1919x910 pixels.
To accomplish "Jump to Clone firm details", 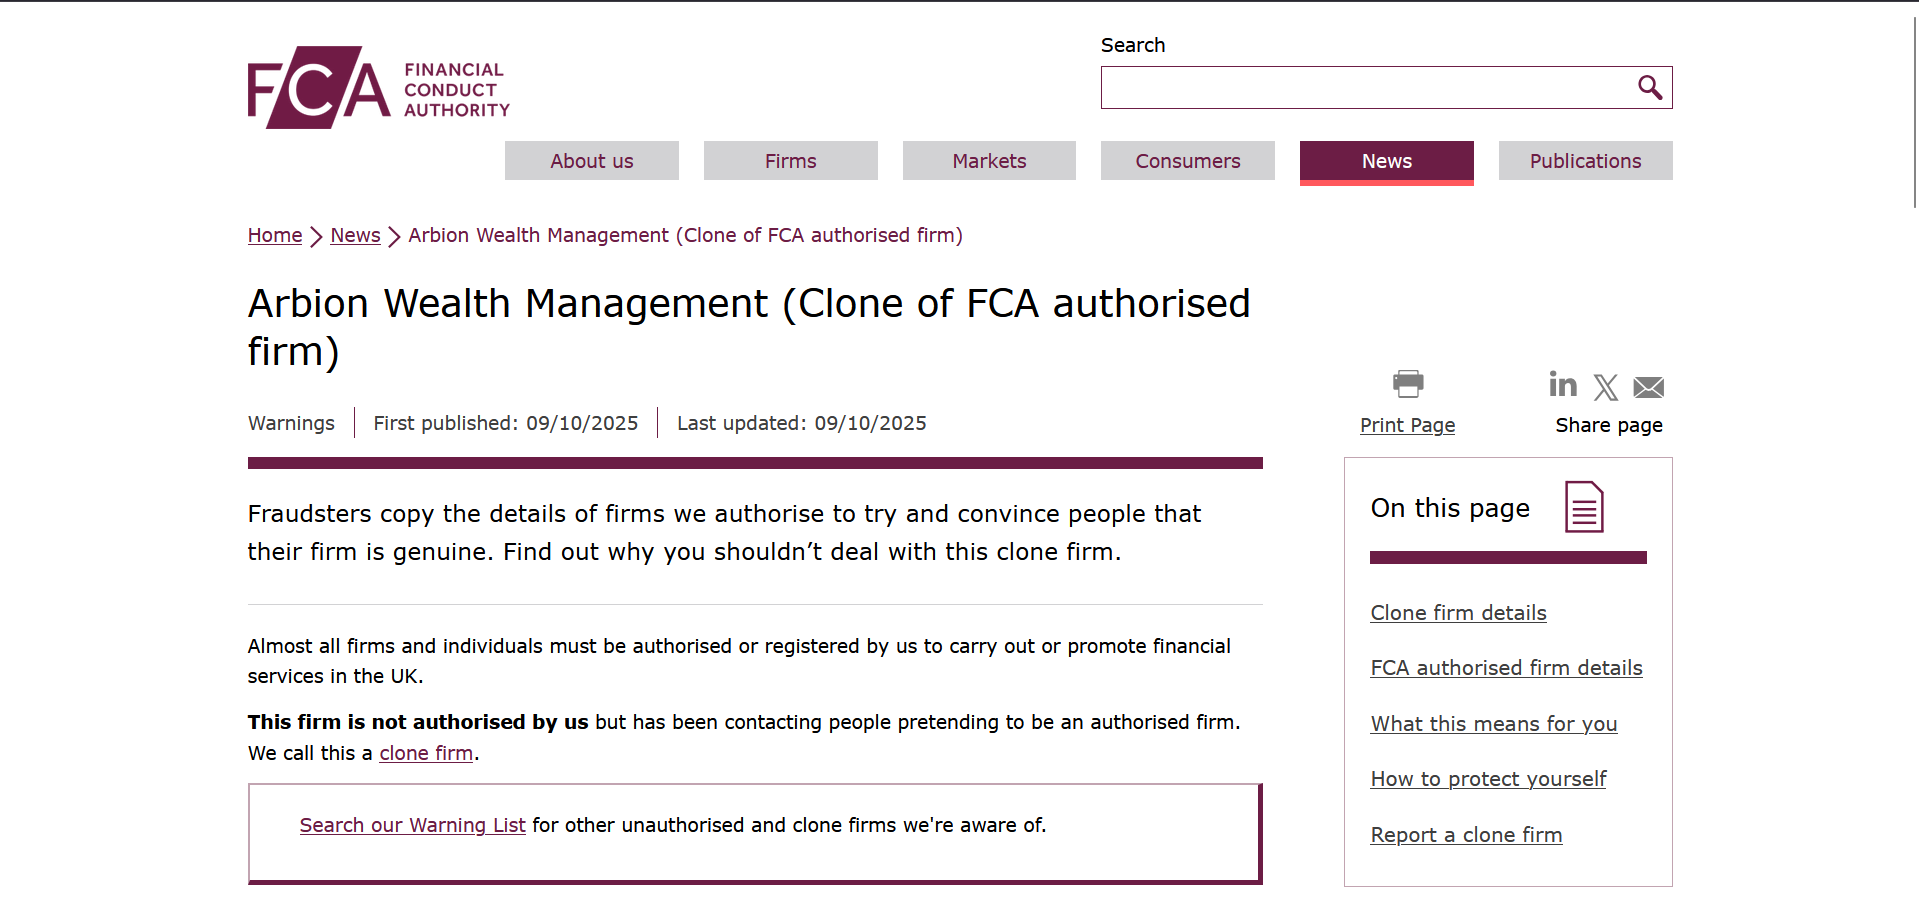I will click(1457, 612).
